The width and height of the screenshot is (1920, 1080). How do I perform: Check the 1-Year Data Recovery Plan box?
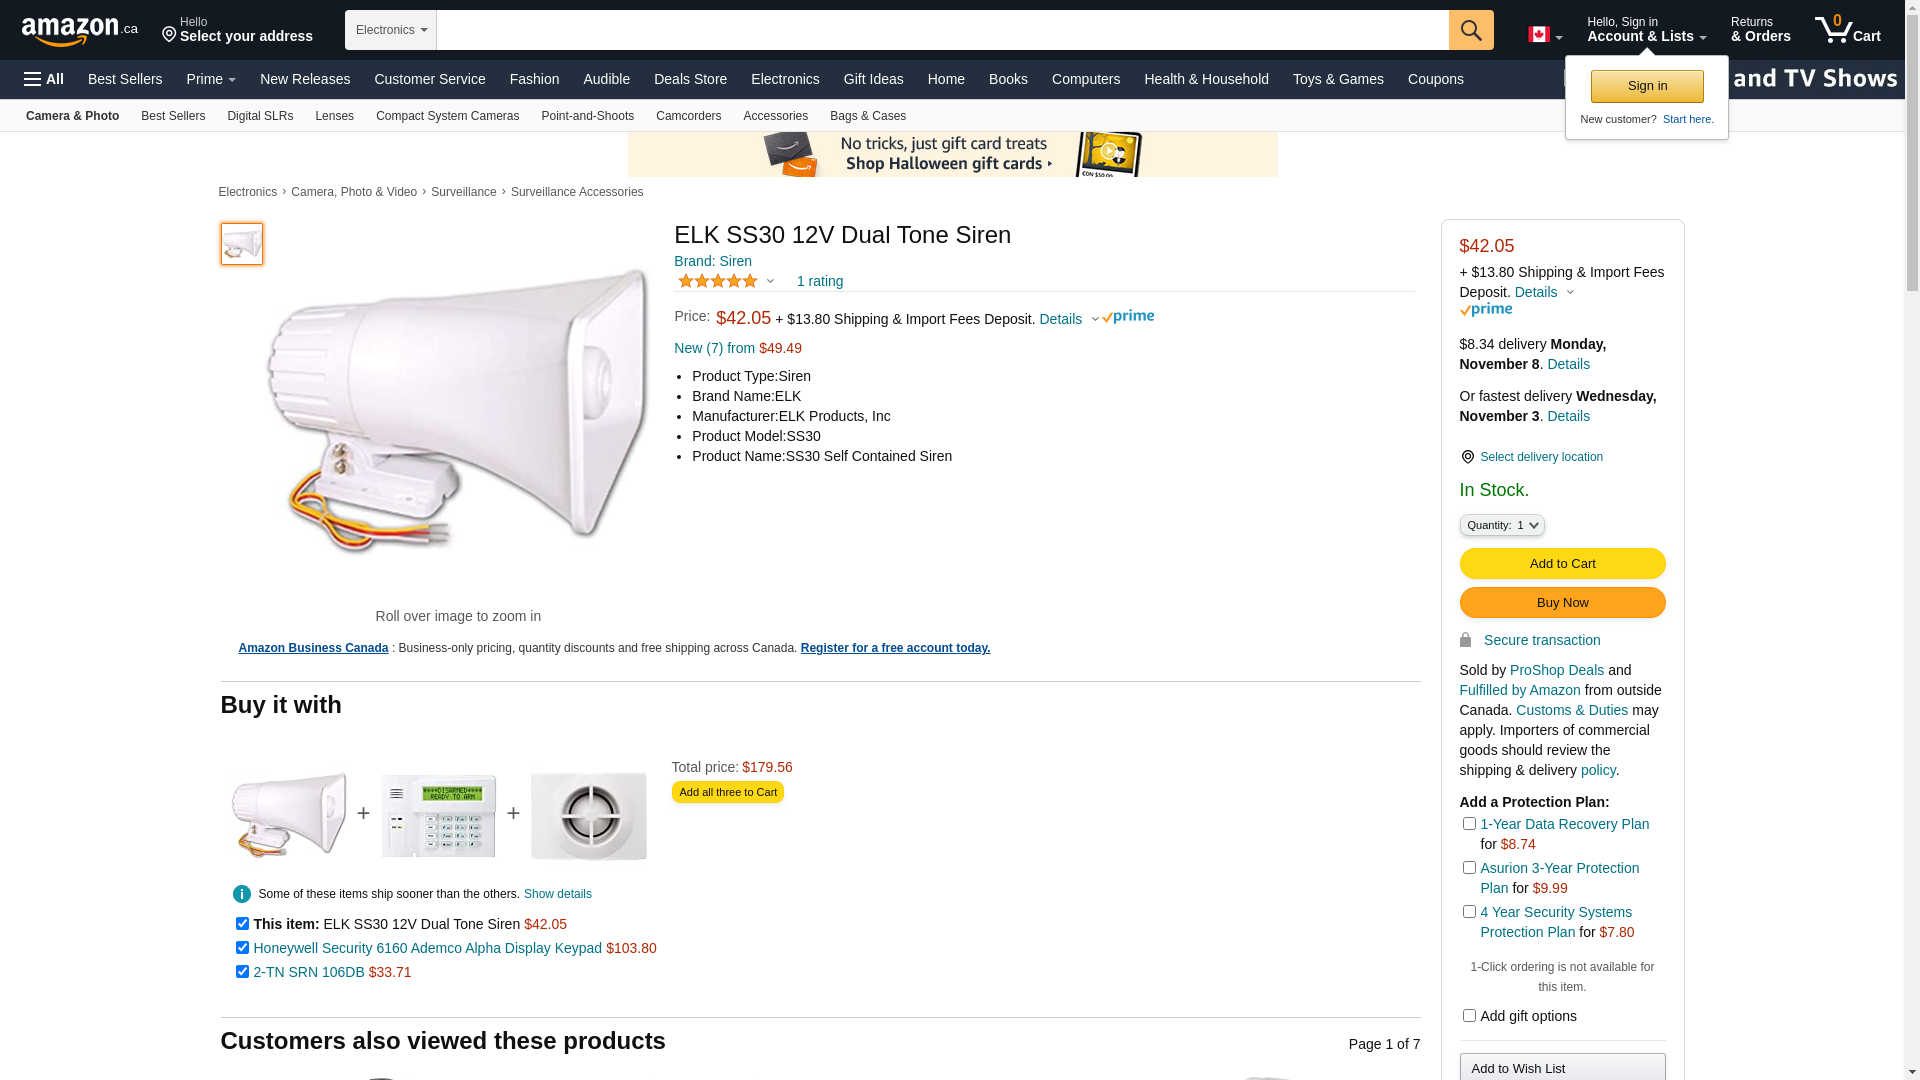tap(1469, 824)
